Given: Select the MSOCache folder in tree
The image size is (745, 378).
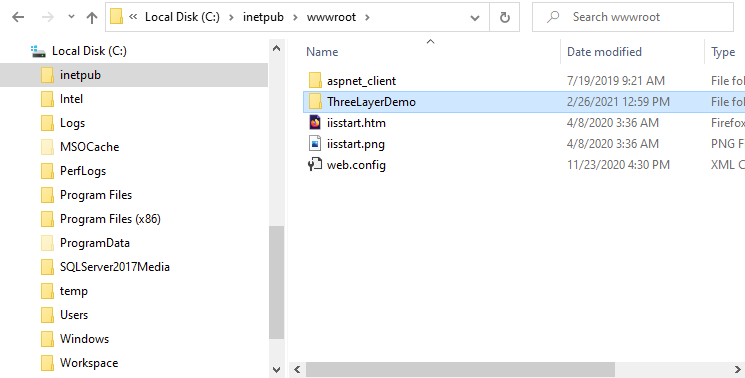Looking at the screenshot, I should 89,147.
